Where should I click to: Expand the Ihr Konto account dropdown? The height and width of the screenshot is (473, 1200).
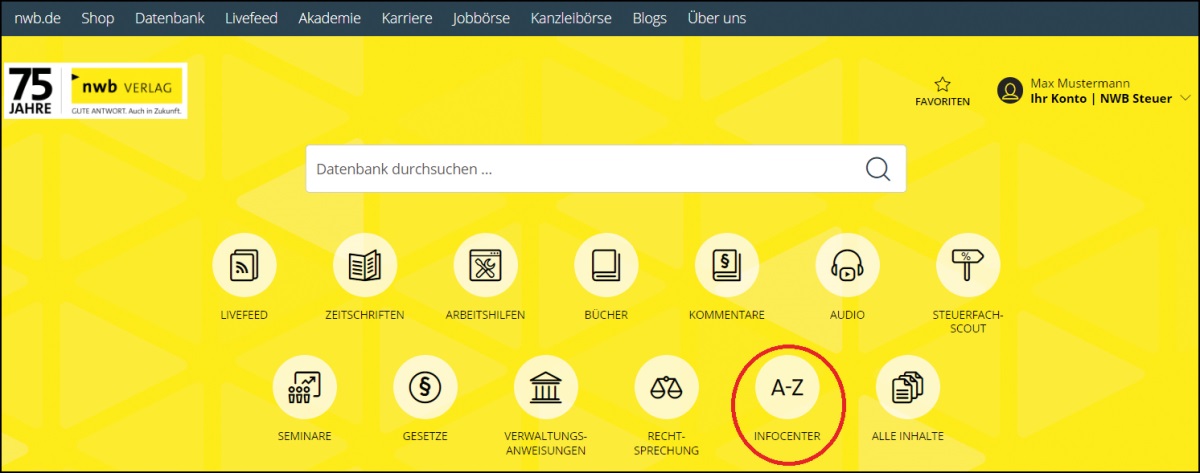click(x=1185, y=98)
